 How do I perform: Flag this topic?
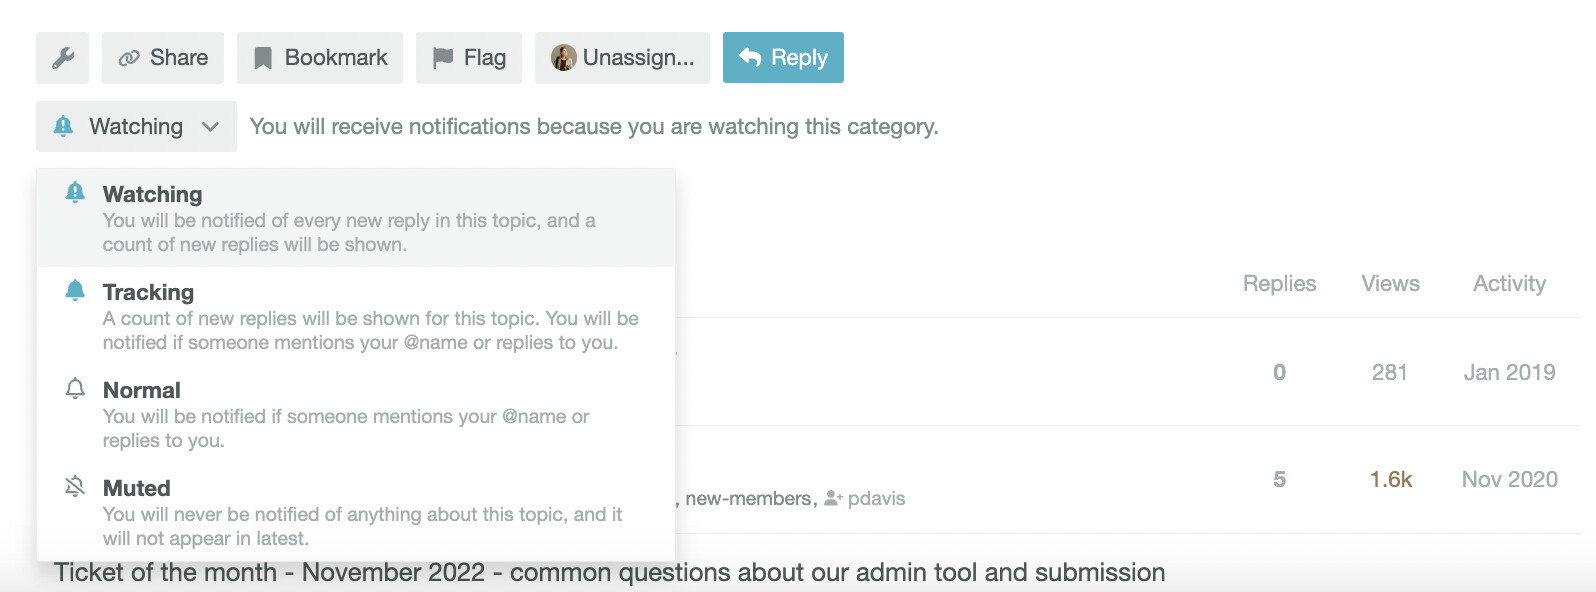pyautogui.click(x=469, y=58)
